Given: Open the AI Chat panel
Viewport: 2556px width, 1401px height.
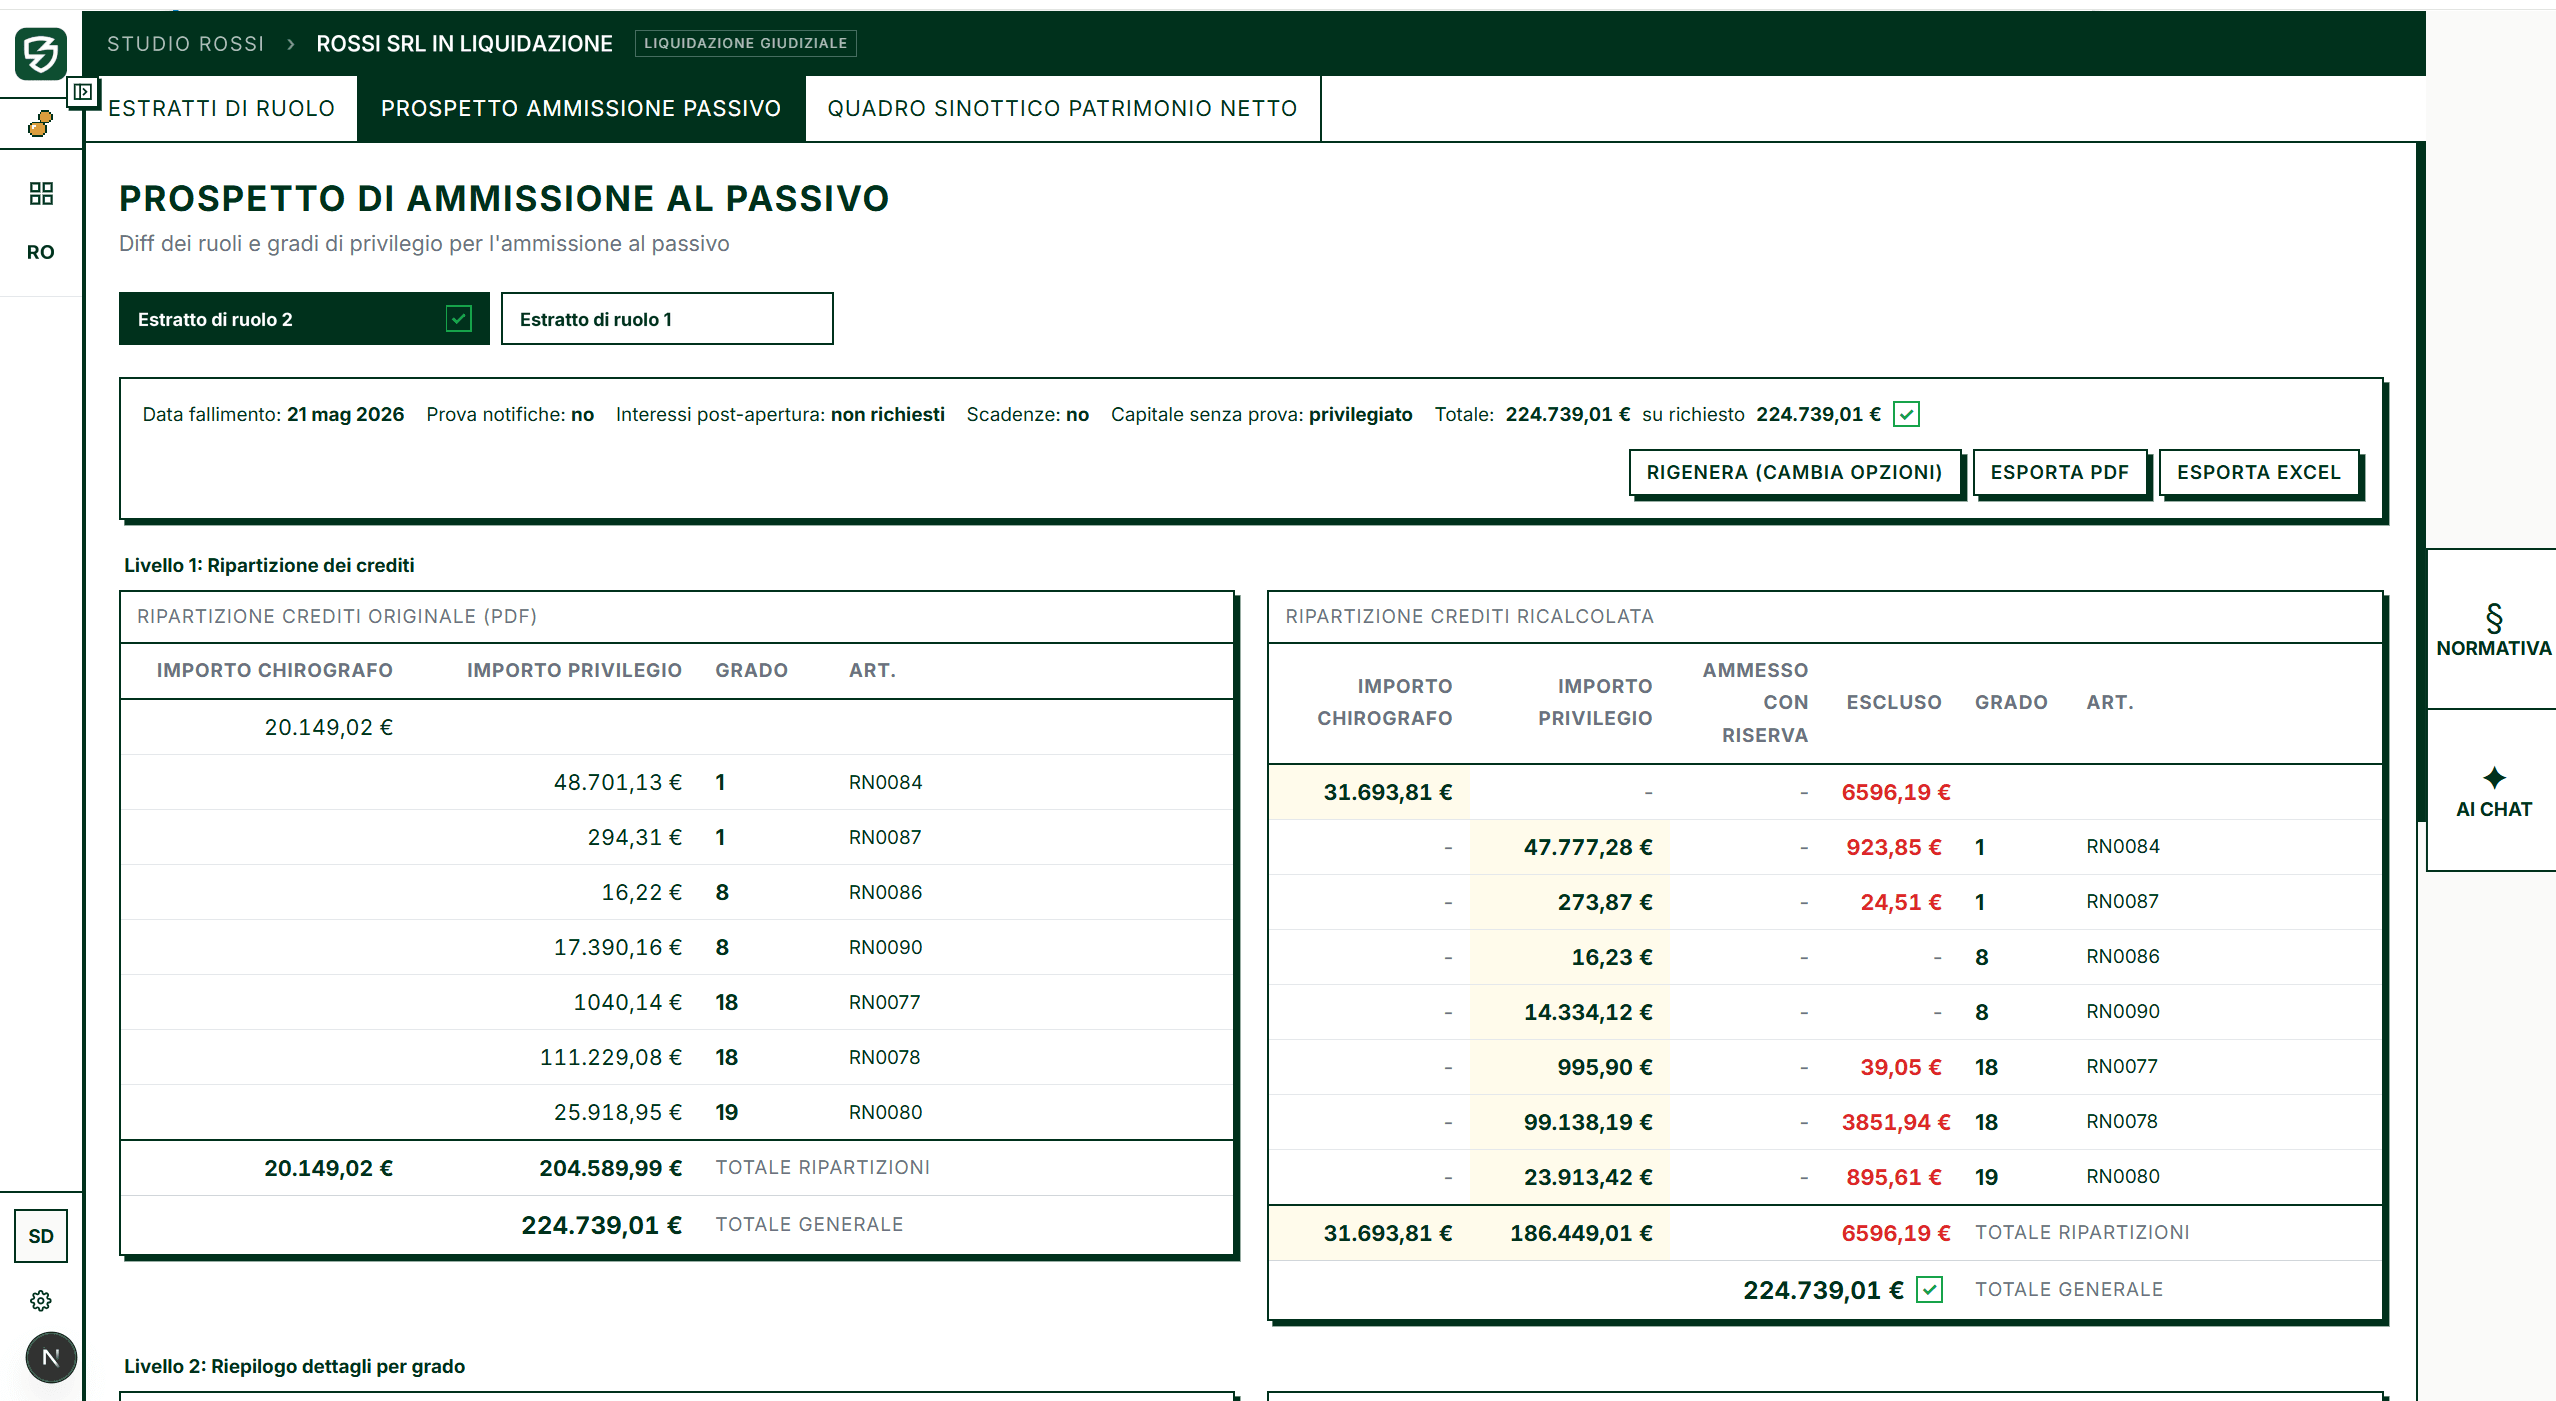Looking at the screenshot, I should click(2493, 791).
